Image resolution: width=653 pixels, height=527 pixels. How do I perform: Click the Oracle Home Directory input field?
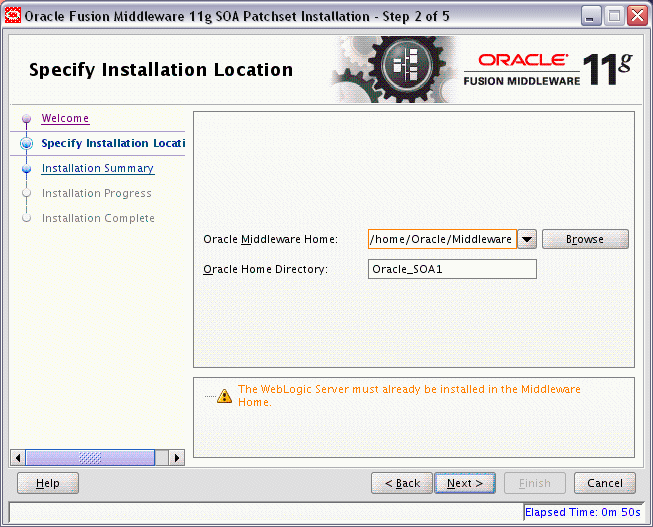[452, 269]
